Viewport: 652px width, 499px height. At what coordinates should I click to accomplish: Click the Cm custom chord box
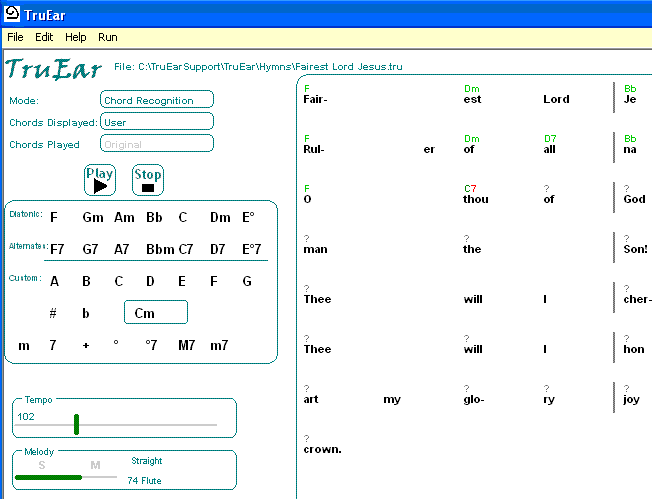tap(156, 312)
